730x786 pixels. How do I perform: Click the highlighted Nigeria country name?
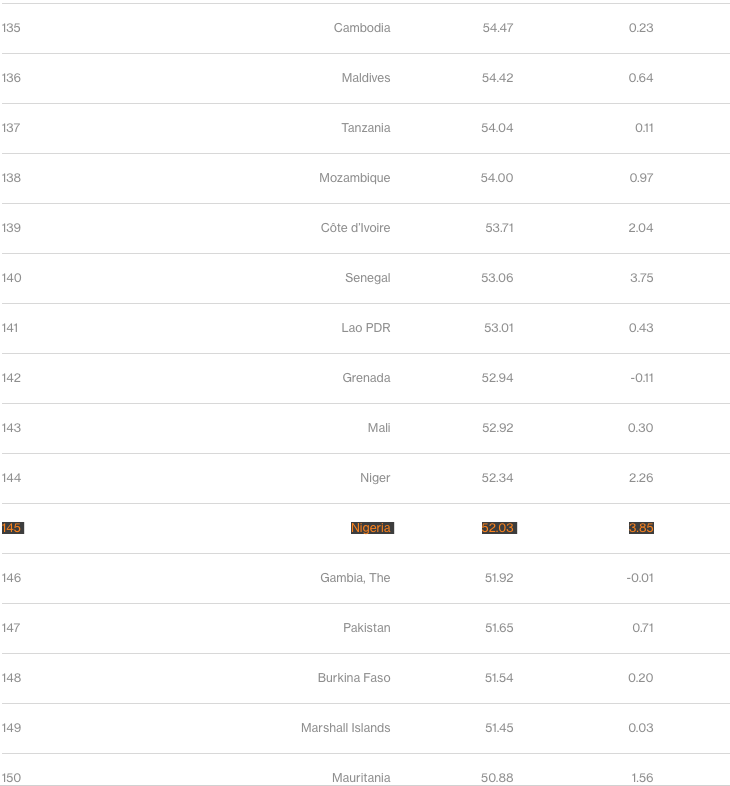tap(371, 528)
